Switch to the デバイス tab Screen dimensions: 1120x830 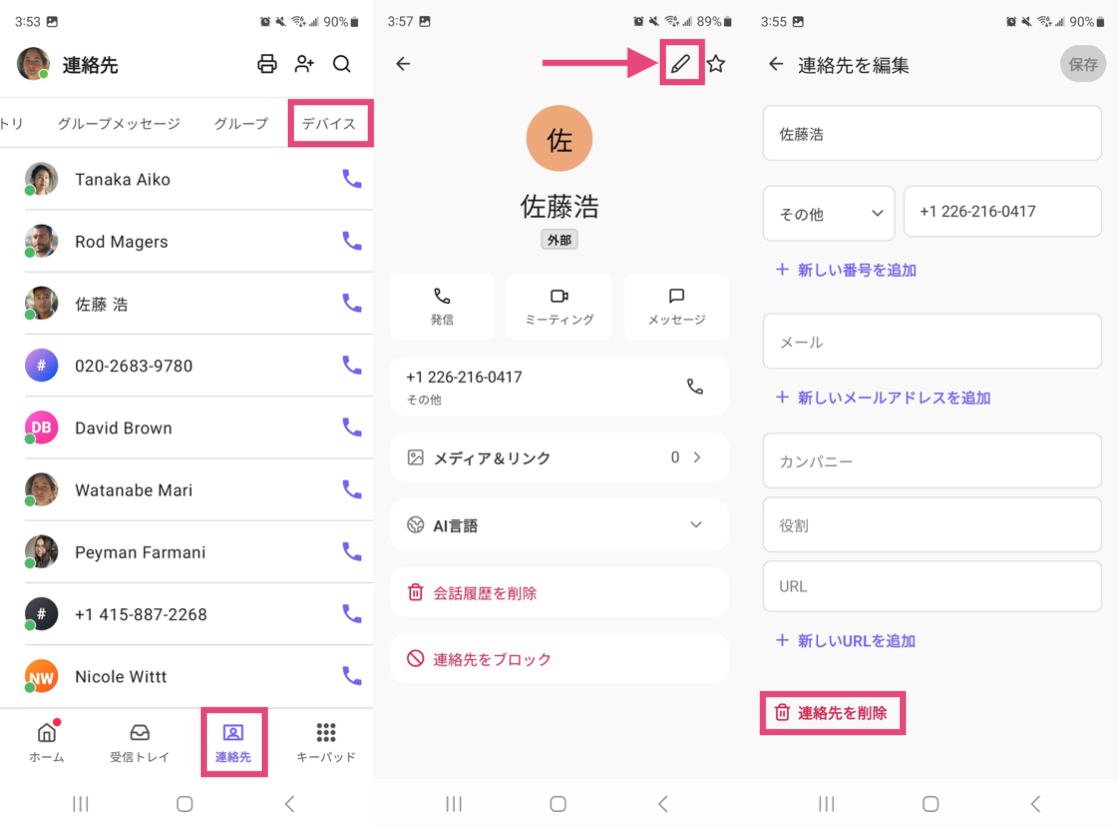[x=330, y=122]
